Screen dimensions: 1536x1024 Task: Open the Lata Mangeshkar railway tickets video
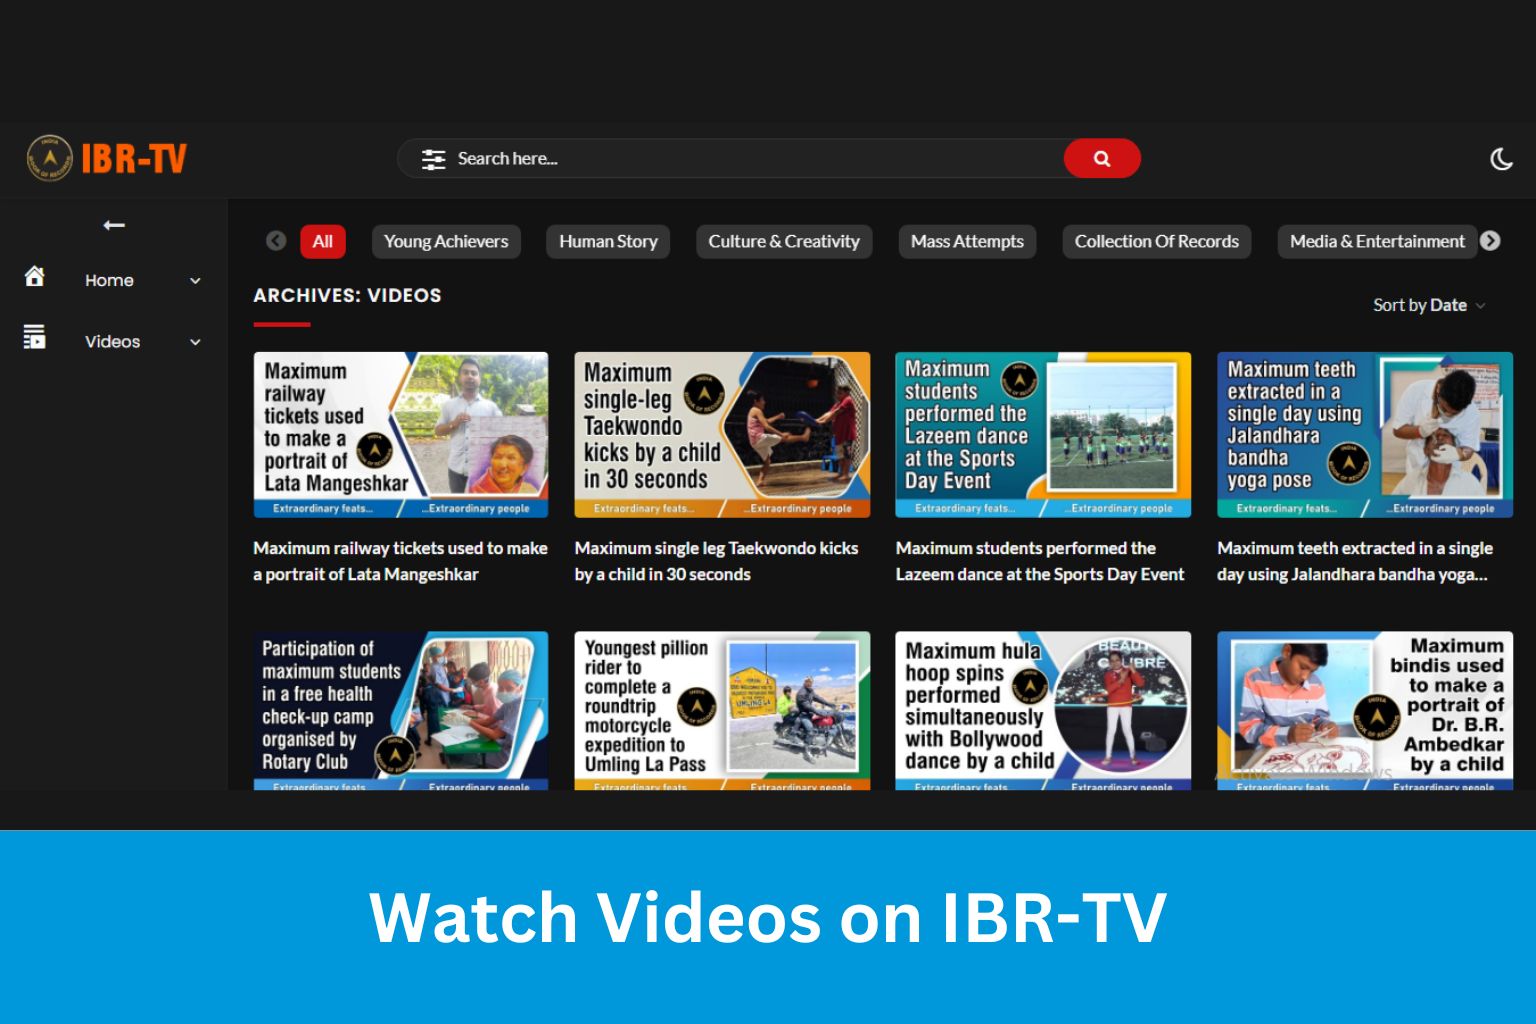pos(400,434)
